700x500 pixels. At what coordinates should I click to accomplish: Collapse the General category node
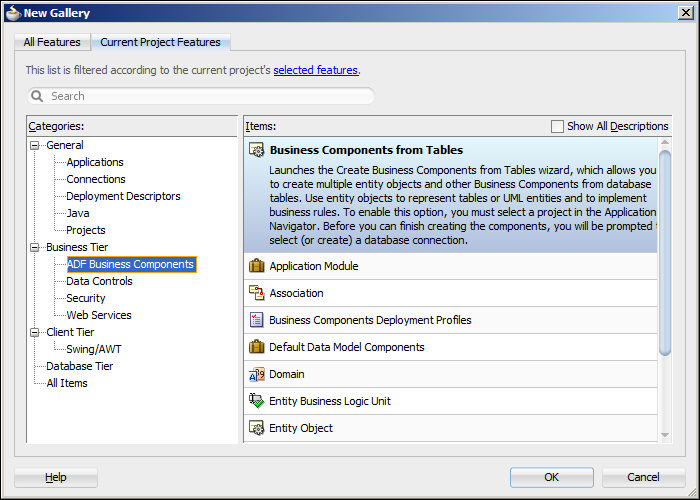(x=36, y=146)
